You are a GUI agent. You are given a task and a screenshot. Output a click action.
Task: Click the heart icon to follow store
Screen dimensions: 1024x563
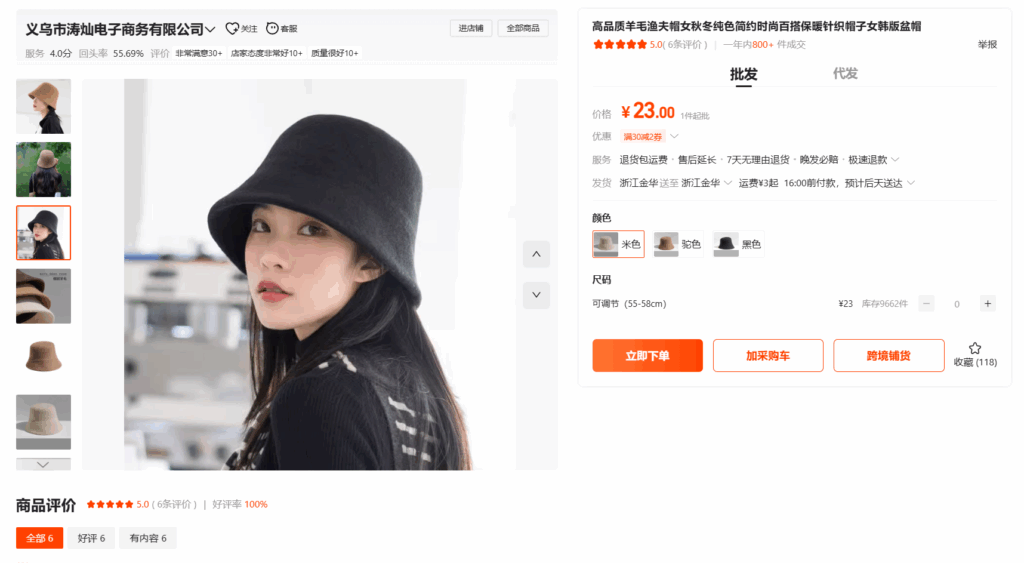[232, 28]
